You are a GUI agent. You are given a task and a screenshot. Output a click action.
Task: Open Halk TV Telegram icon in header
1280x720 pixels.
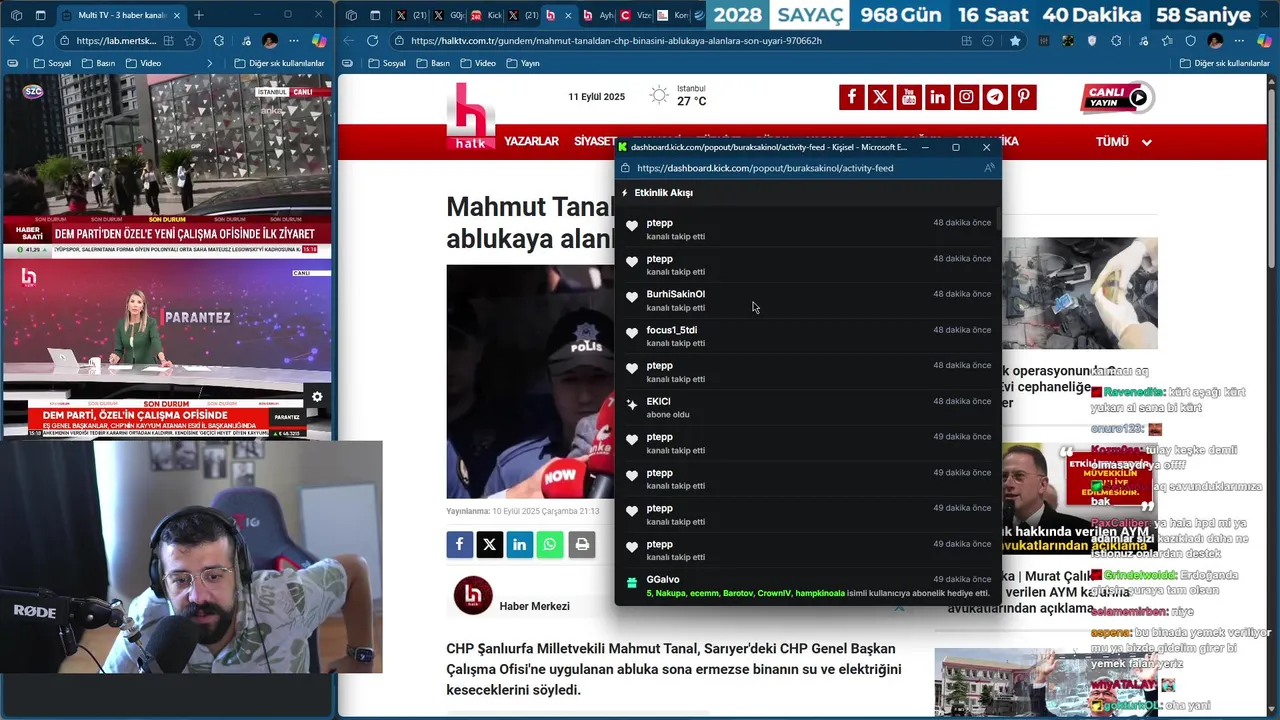995,97
